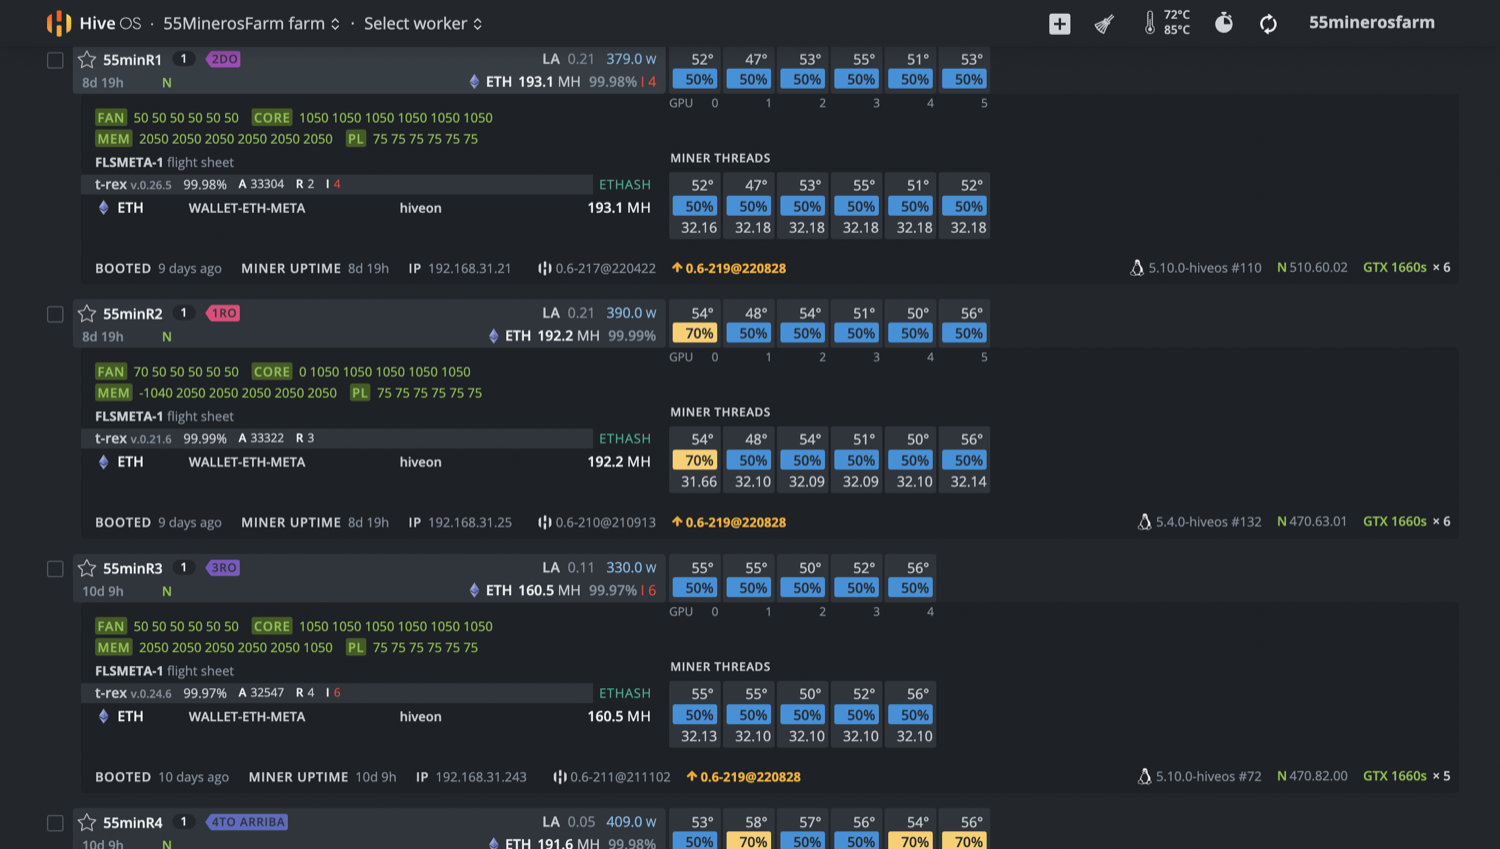This screenshot has width=1500, height=849.
Task: Click the plus icon to add worker
Action: click(x=1059, y=24)
